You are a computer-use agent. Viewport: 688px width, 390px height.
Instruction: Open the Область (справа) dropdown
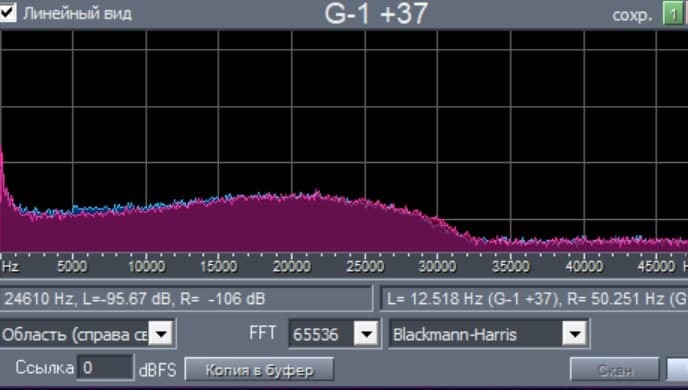161,335
